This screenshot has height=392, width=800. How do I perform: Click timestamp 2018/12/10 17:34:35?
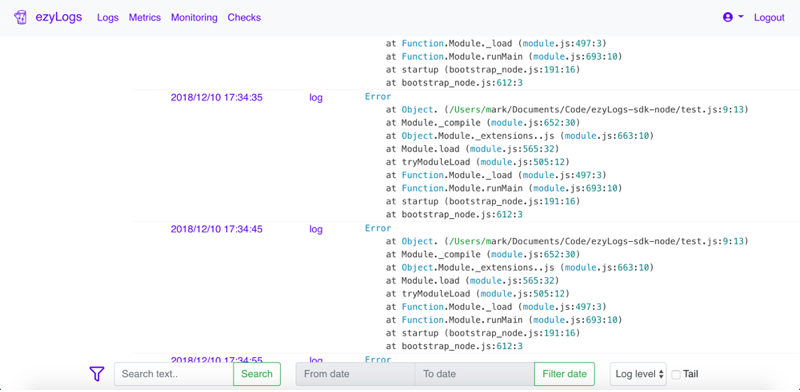click(x=216, y=97)
